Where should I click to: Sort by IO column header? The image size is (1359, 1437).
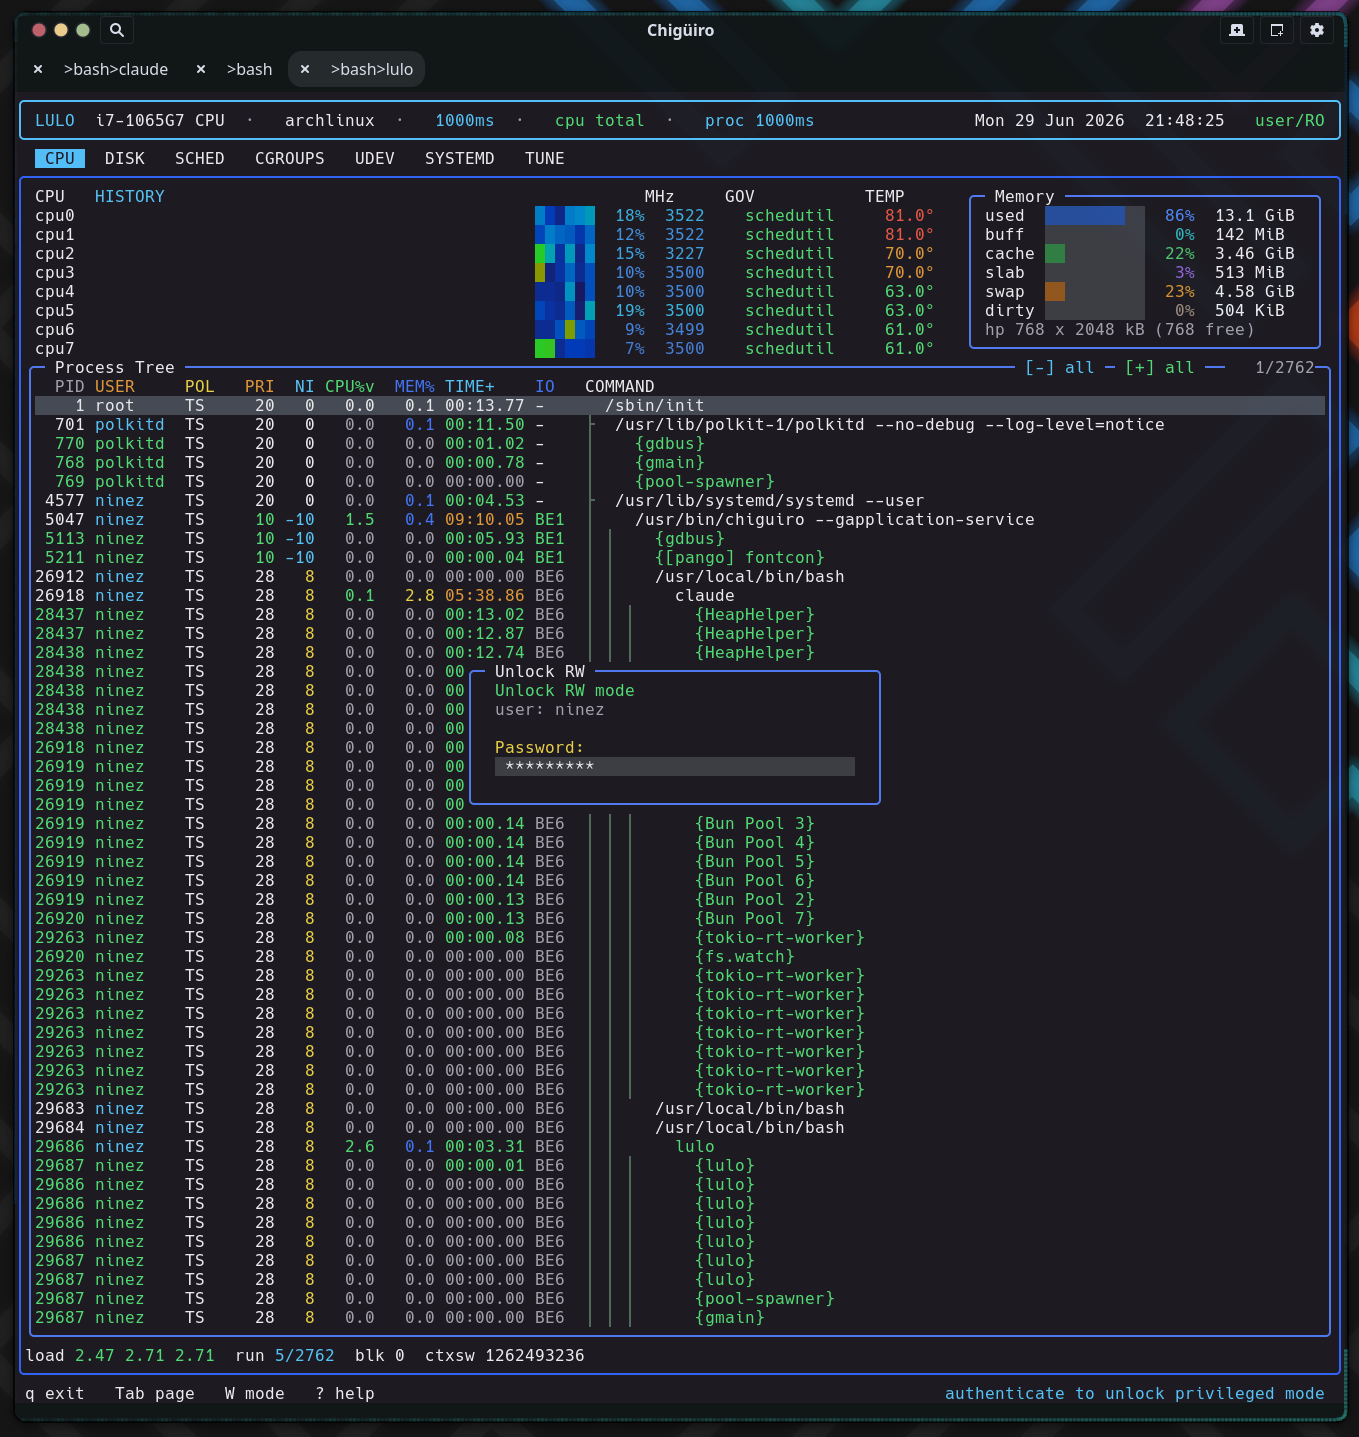pyautogui.click(x=545, y=386)
